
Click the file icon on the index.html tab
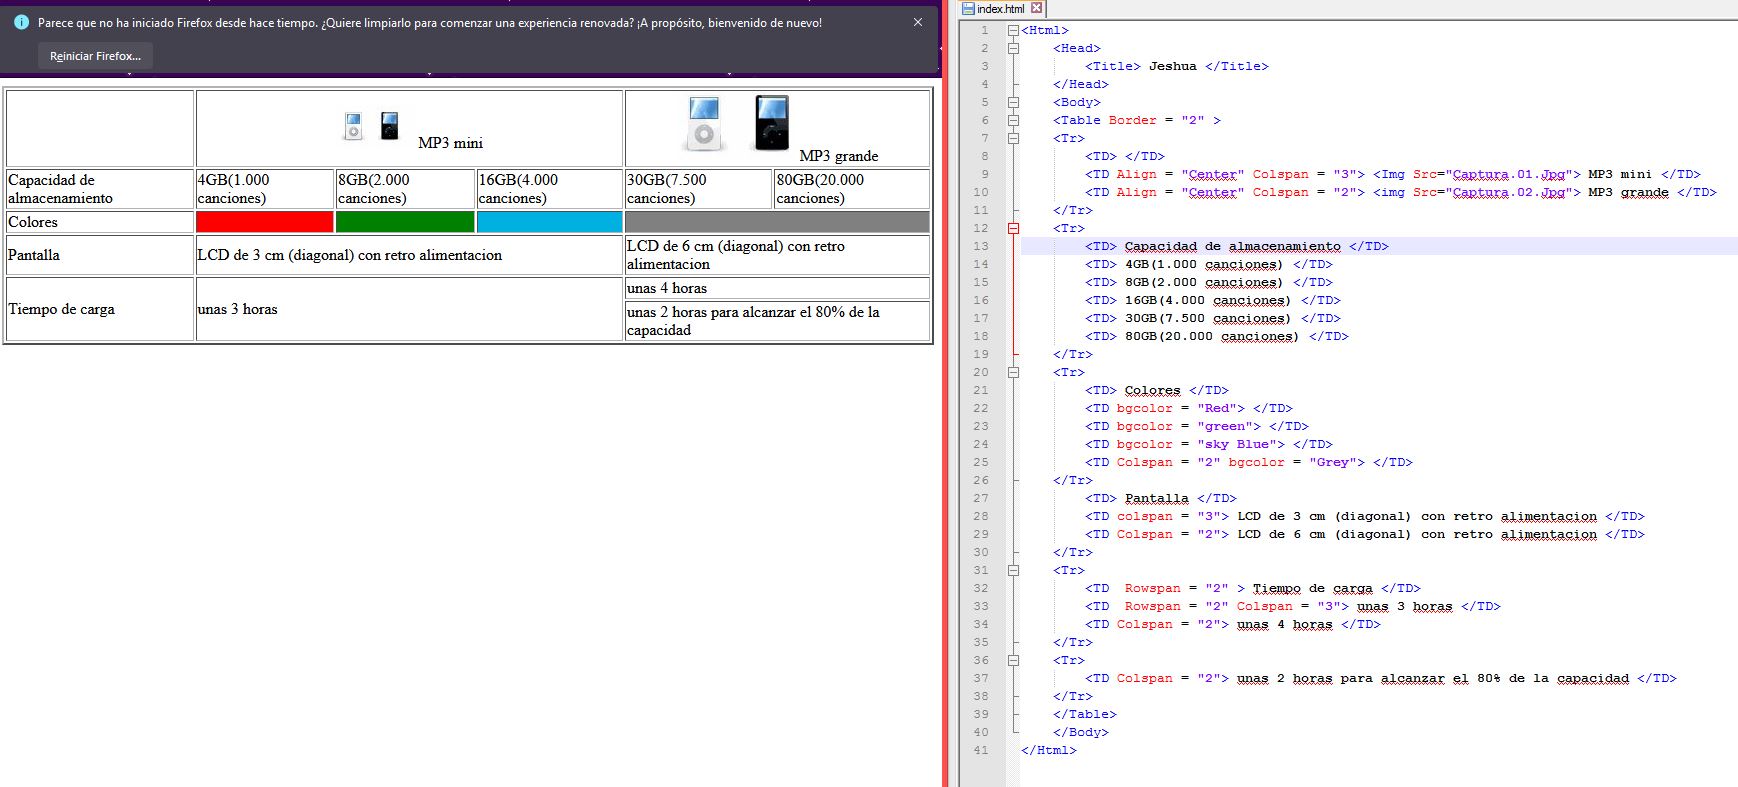968,8
